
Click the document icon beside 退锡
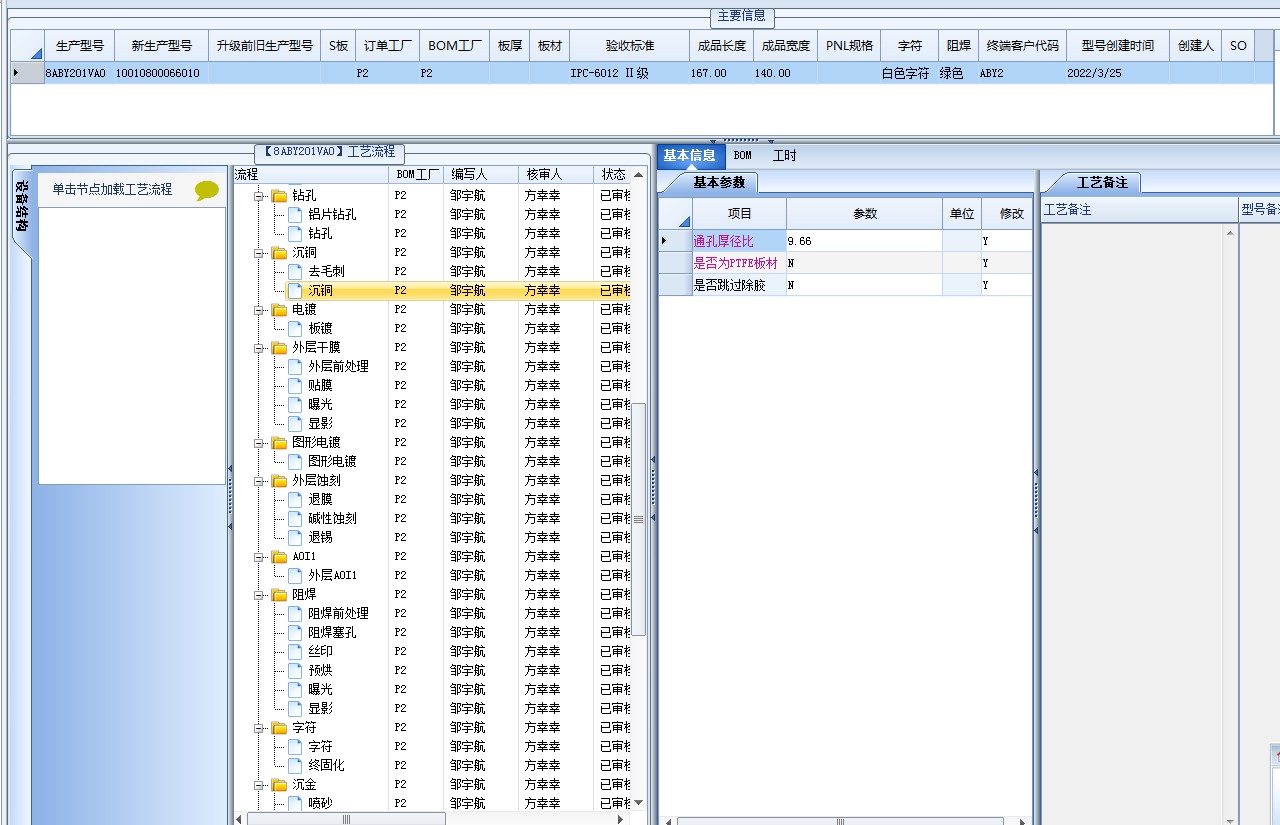click(x=295, y=537)
